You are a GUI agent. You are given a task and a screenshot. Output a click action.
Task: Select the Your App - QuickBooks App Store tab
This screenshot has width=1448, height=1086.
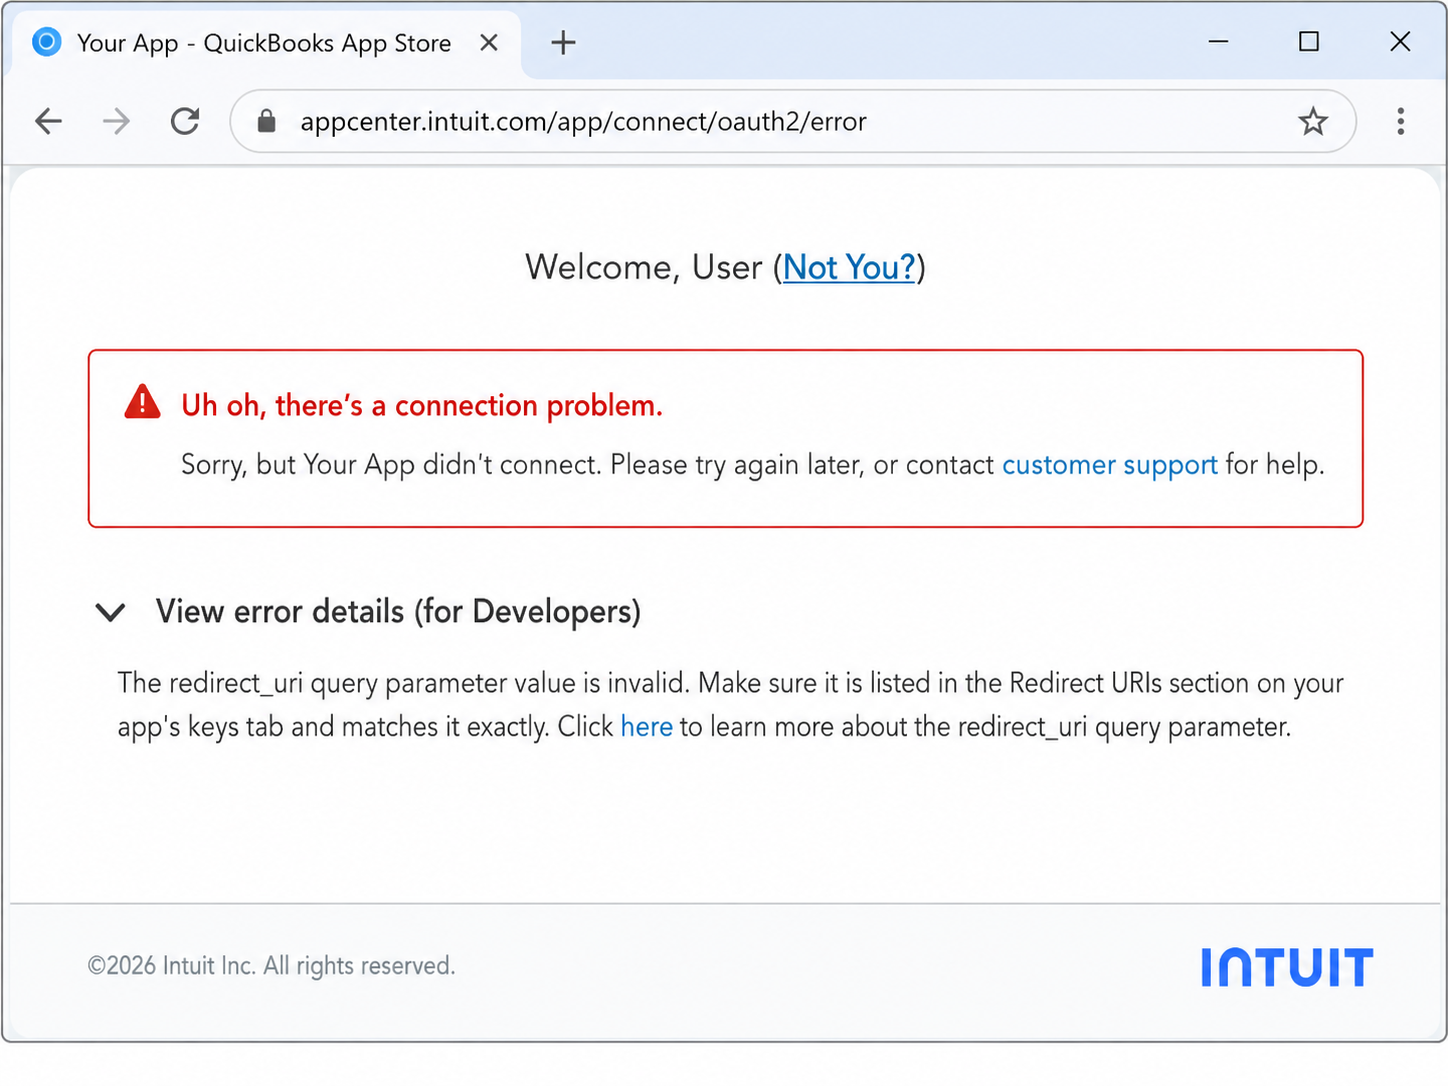267,44
